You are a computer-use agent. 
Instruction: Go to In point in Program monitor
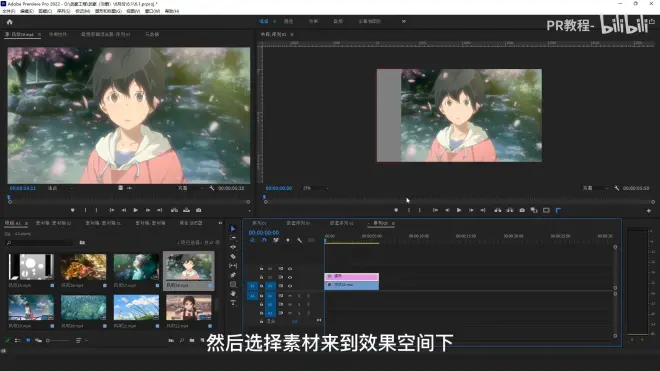(x=435, y=210)
